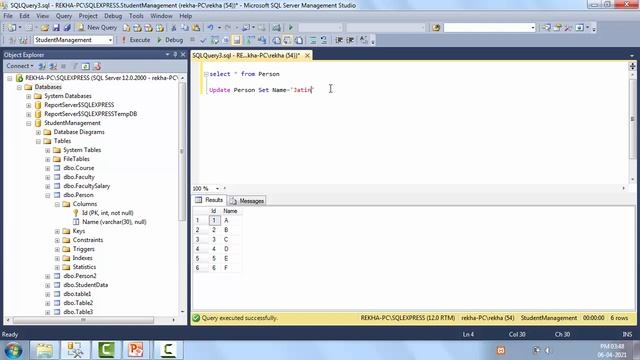Viewport: 640px width, 360px height.
Task: Click the Cancel Executing Query stop icon
Action: [x=192, y=40]
